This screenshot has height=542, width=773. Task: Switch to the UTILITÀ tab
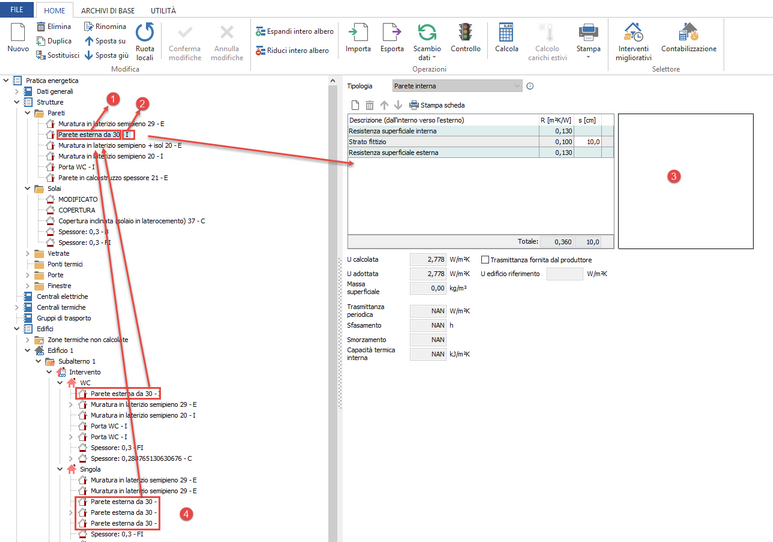163,10
